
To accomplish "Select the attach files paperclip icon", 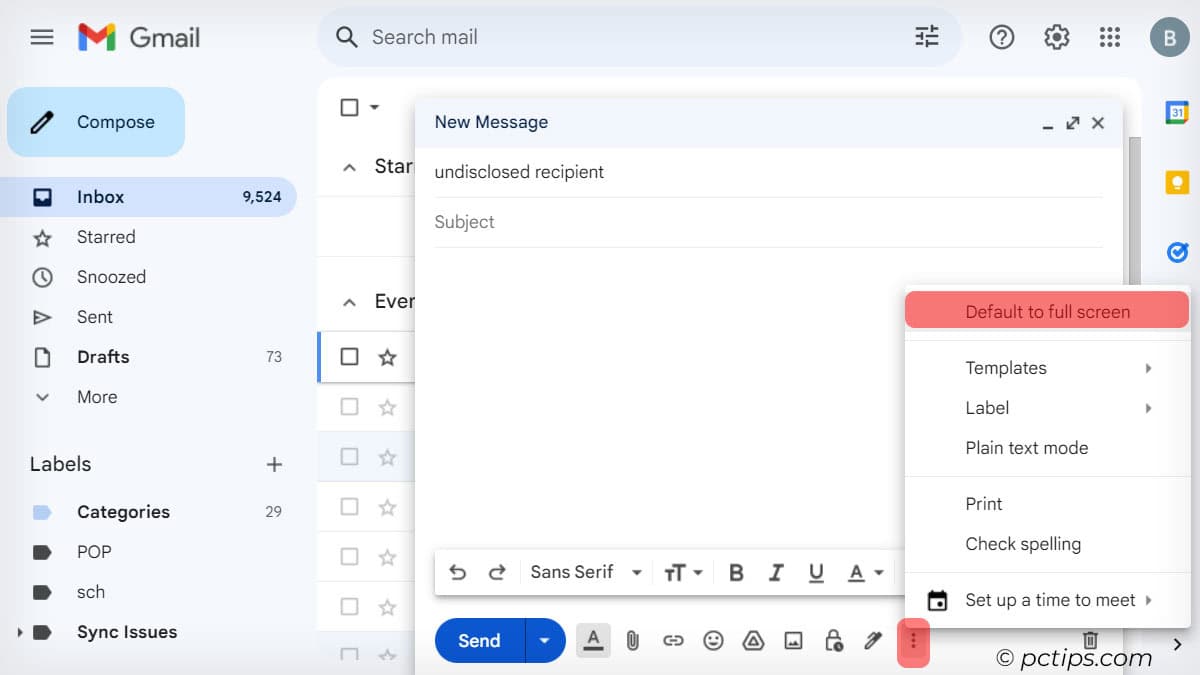I will [x=632, y=640].
